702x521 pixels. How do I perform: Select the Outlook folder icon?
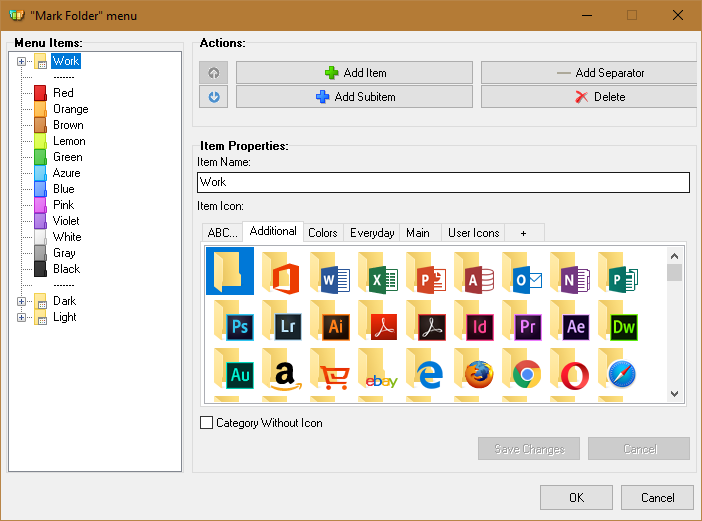[x=522, y=272]
